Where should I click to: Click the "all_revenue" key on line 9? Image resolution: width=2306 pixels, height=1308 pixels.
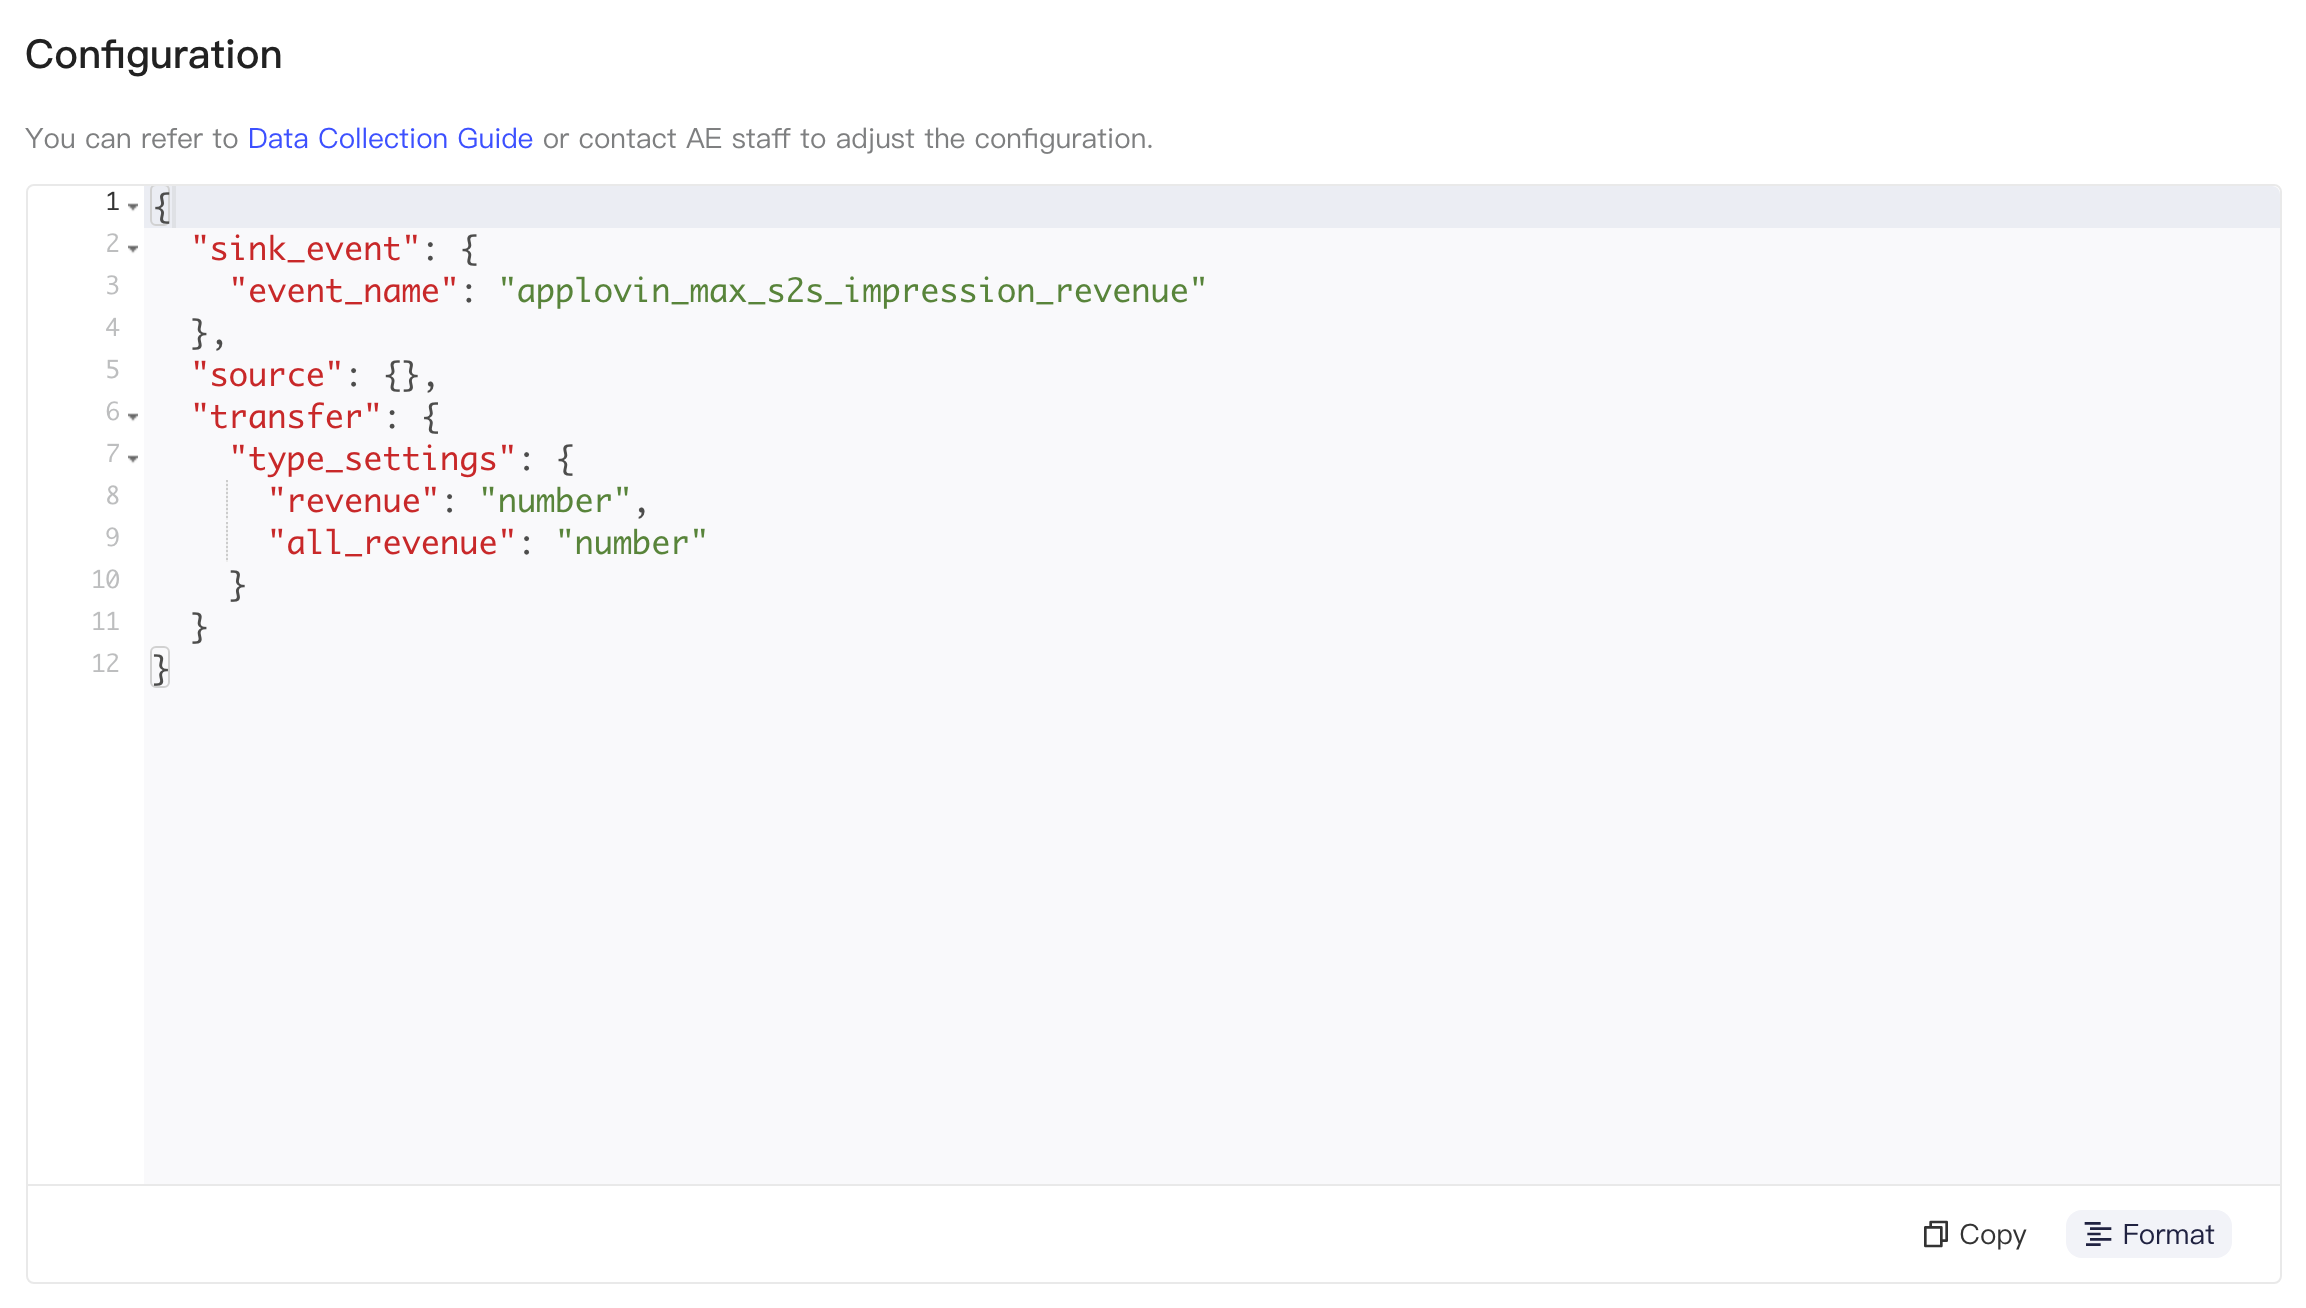coord(391,543)
